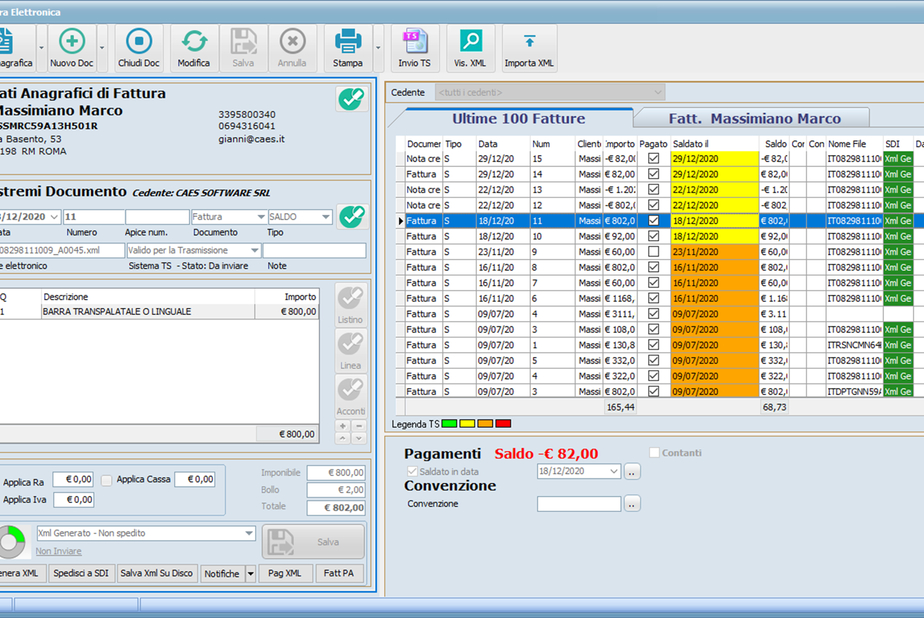The width and height of the screenshot is (924, 618).
Task: Expand the Xml Generato - Non spedito dropdown
Action: point(249,534)
